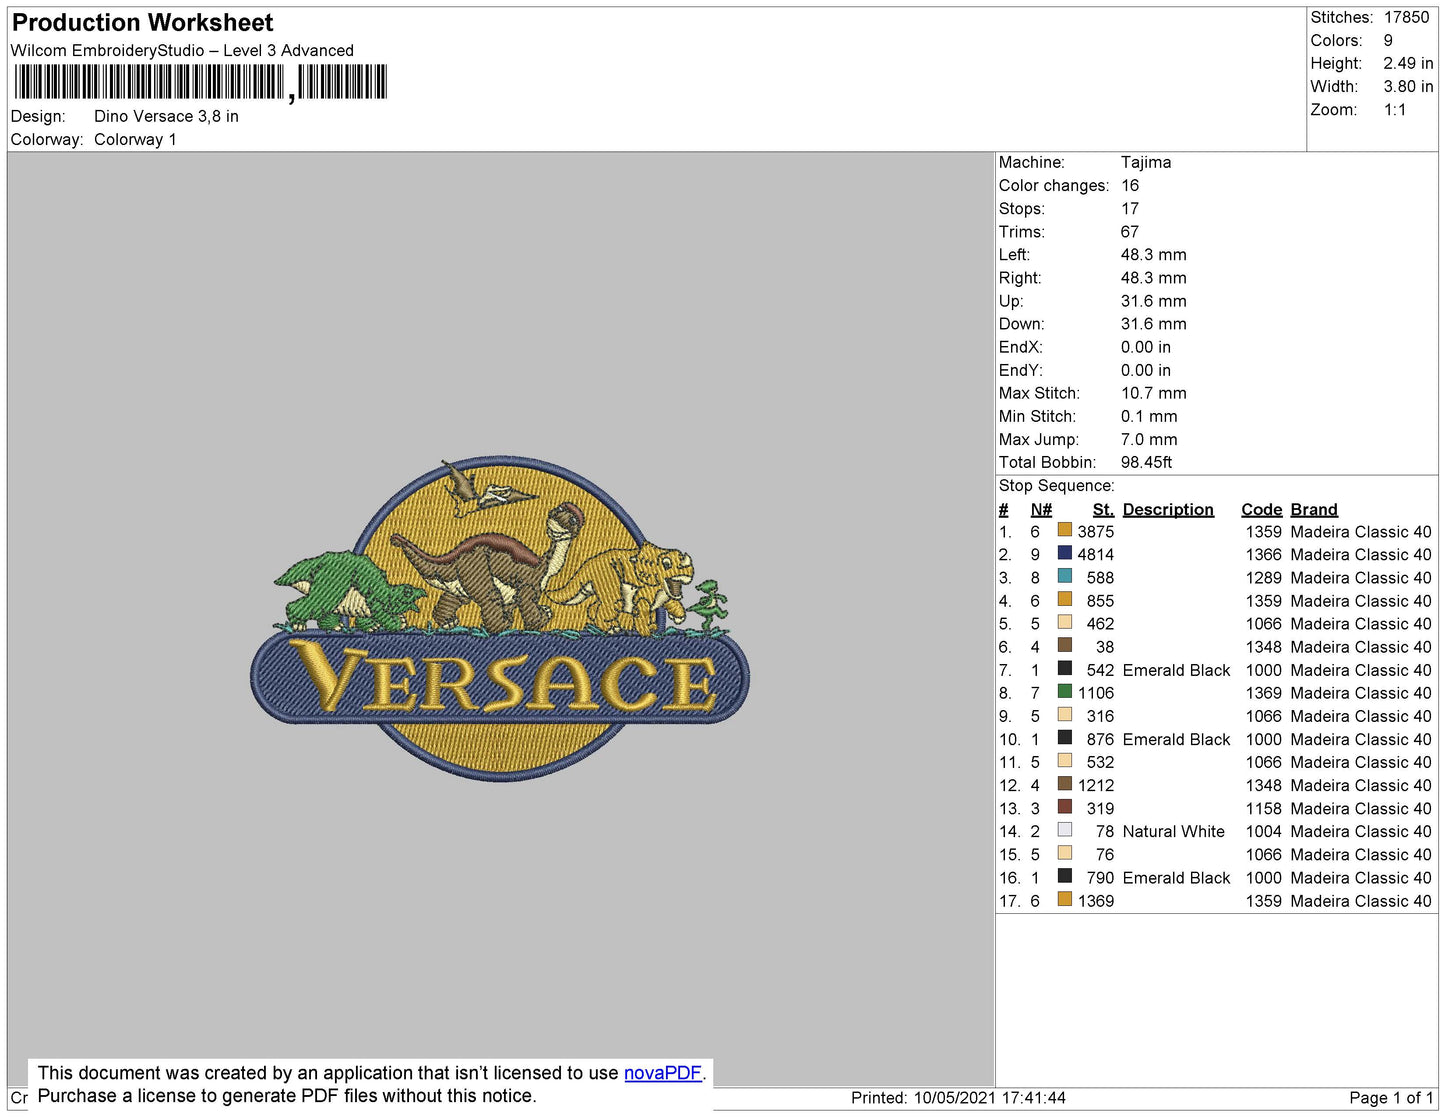This screenshot has width=1445, height=1117.
Task: Click the Left value '48.3 mm'
Action: pyautogui.click(x=1154, y=254)
